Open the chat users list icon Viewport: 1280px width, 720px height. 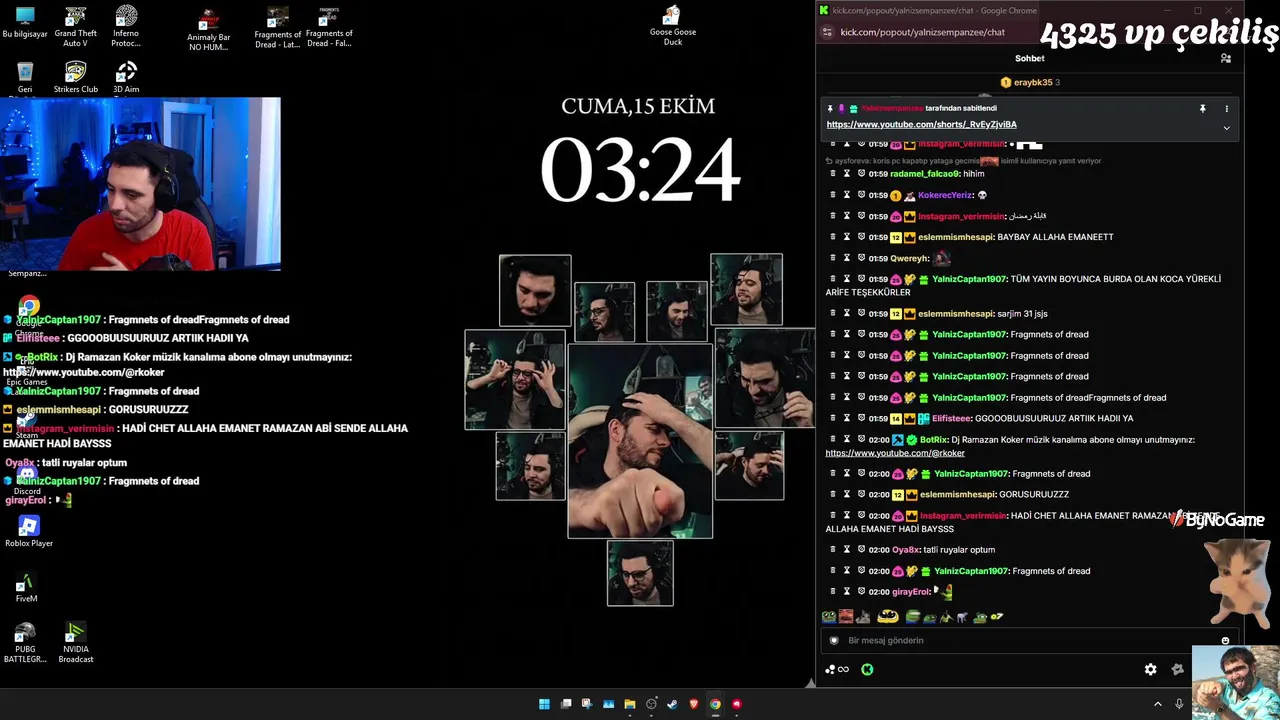pyautogui.click(x=1226, y=58)
